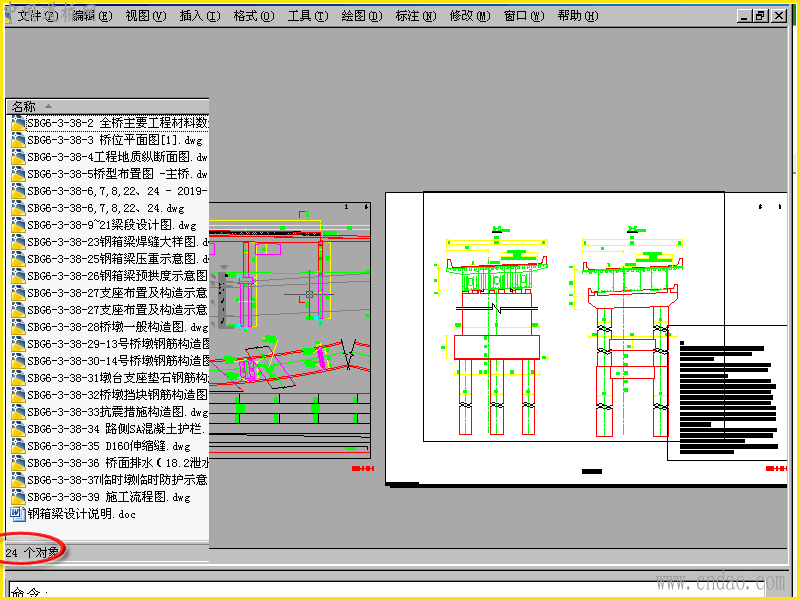The height and width of the screenshot is (600, 800).
Task: Open the 修改(M) menu
Action: point(470,16)
